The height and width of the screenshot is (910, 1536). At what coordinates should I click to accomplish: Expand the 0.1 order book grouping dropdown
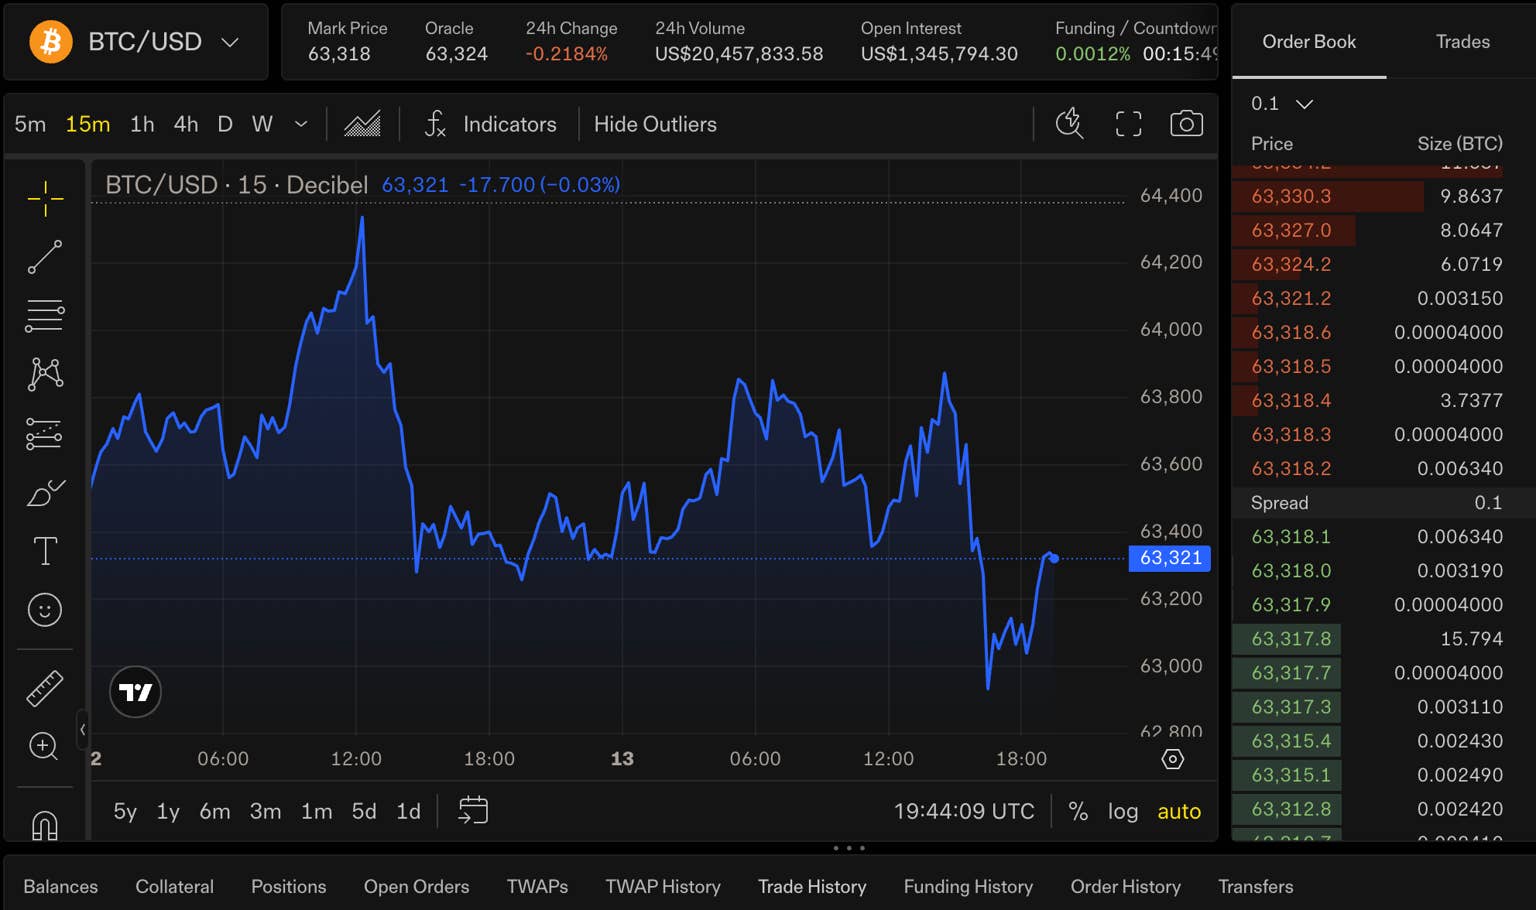click(x=1281, y=104)
